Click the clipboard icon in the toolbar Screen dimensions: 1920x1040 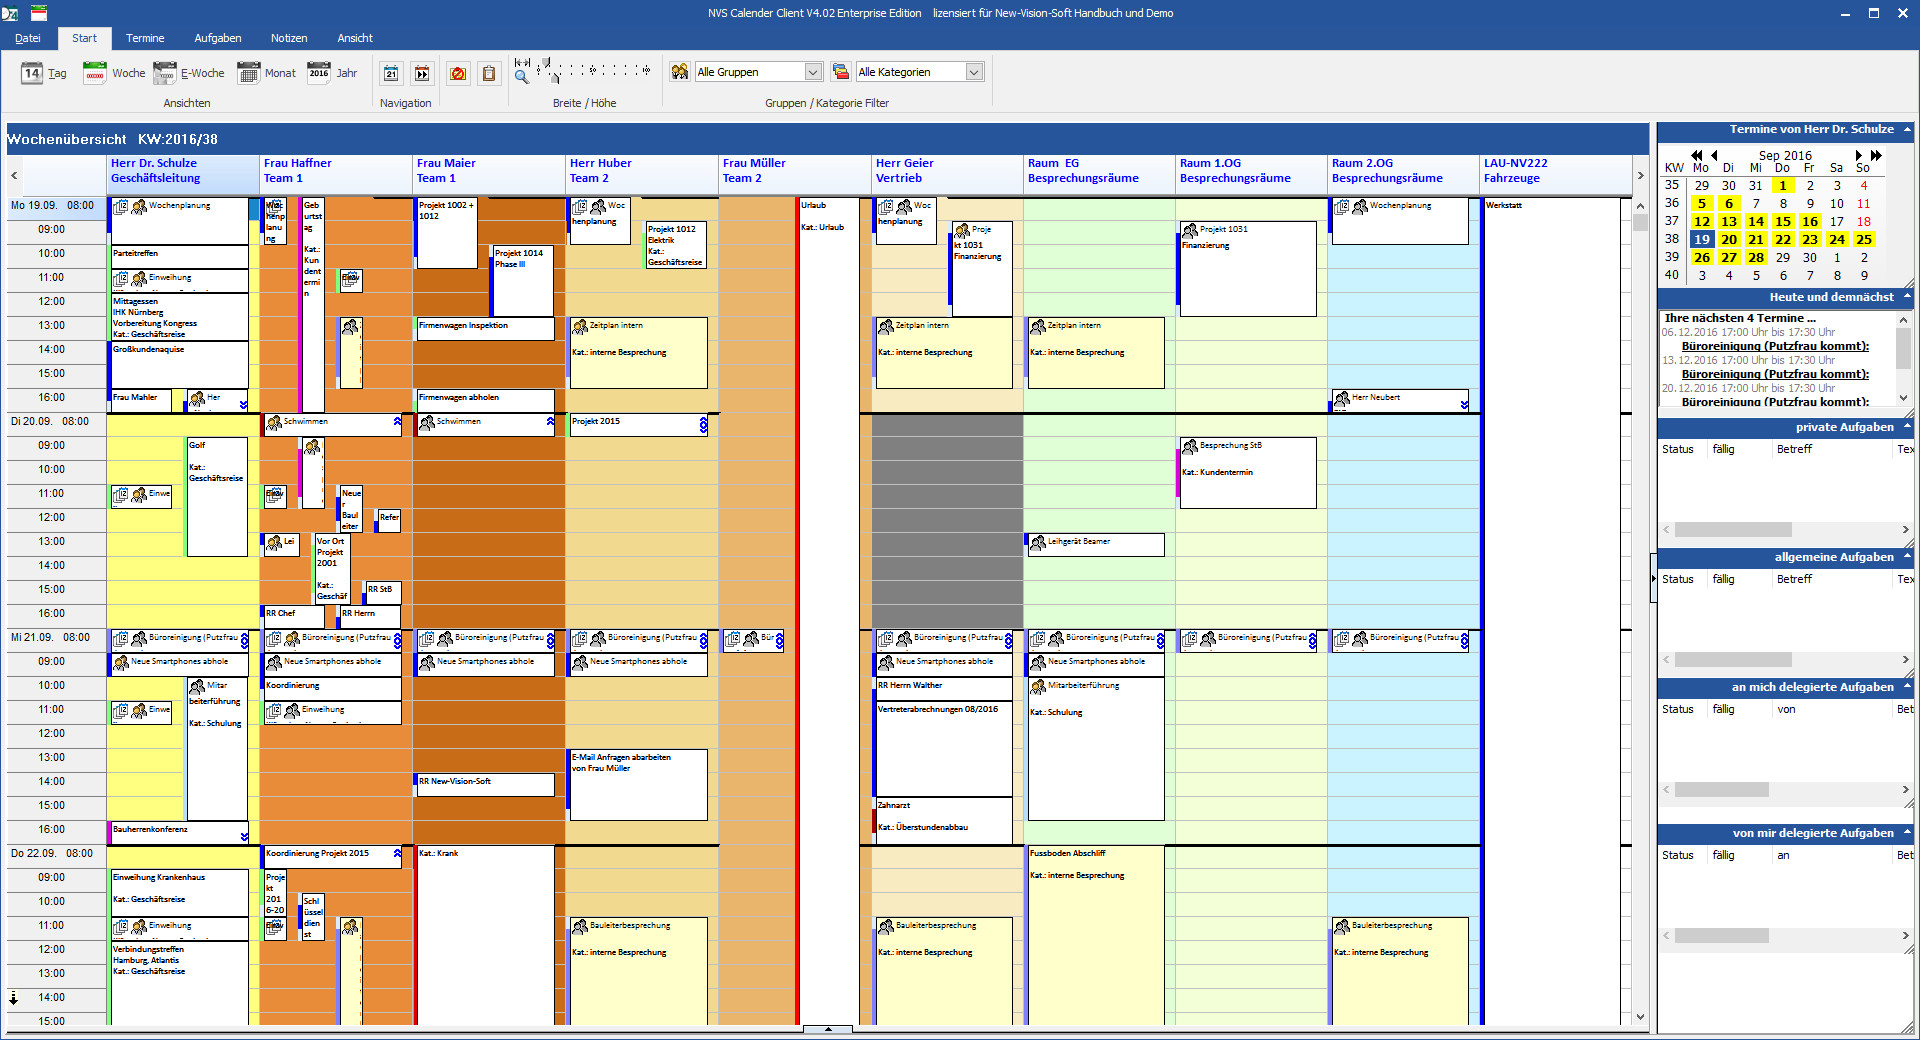tap(488, 73)
